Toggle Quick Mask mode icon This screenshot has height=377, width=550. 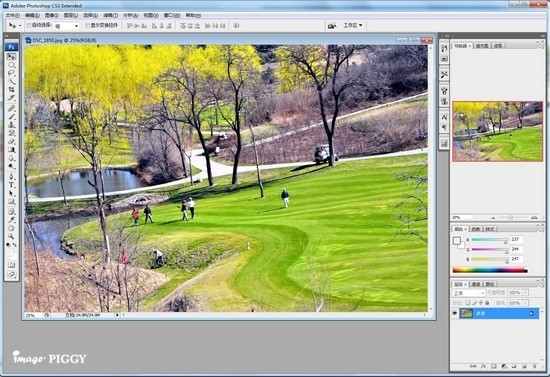tap(11, 265)
